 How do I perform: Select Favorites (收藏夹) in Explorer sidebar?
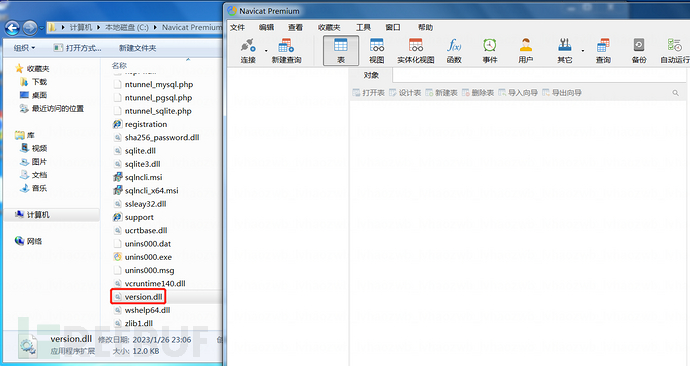[x=33, y=69]
